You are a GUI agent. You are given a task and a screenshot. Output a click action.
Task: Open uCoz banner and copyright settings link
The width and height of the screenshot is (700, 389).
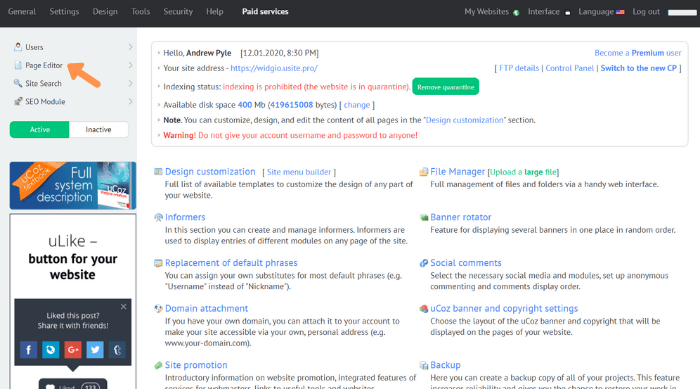point(504,308)
